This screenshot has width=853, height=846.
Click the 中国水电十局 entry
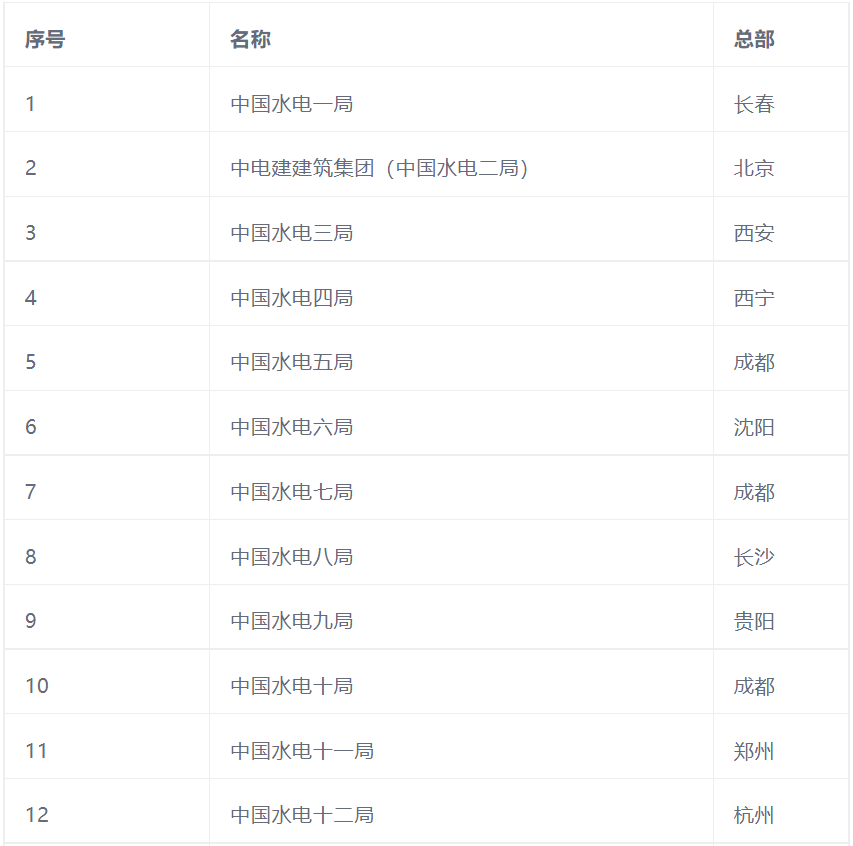pos(292,686)
